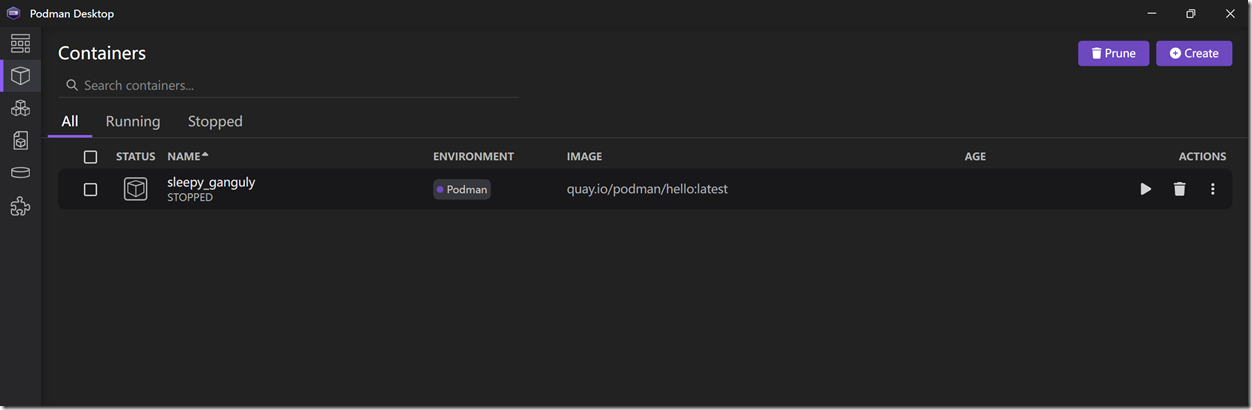Check the sleepy_ganguly row checkbox
Screen dimensions: 1252x410
(91, 189)
